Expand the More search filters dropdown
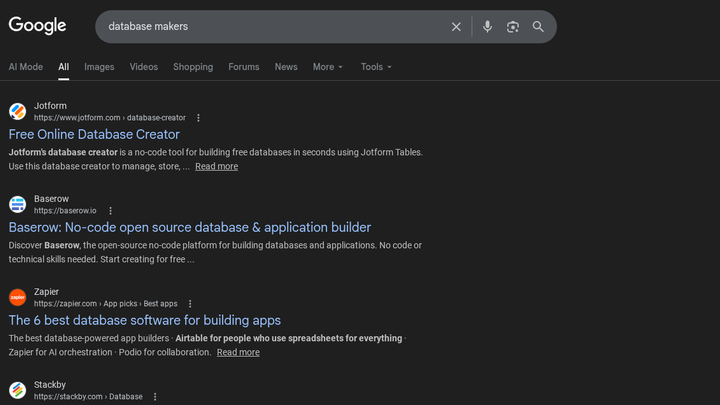The width and height of the screenshot is (720, 405). [x=327, y=67]
